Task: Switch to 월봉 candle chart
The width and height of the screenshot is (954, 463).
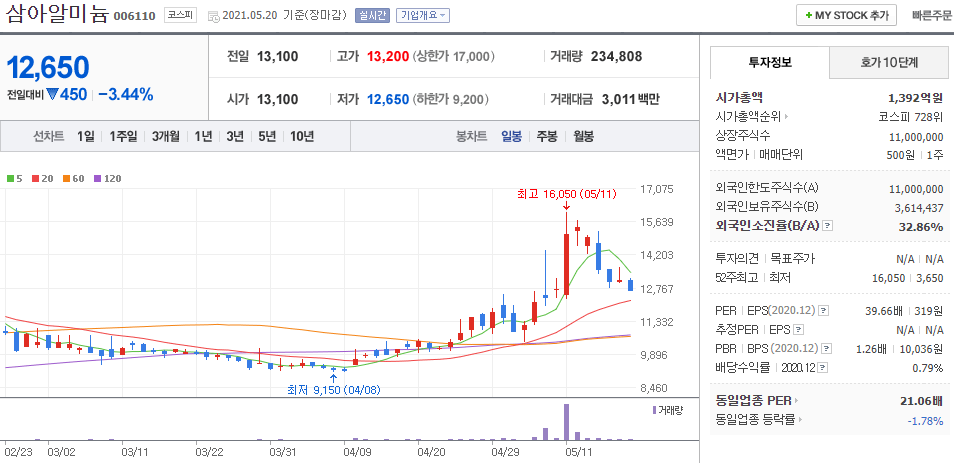Action: (x=583, y=136)
